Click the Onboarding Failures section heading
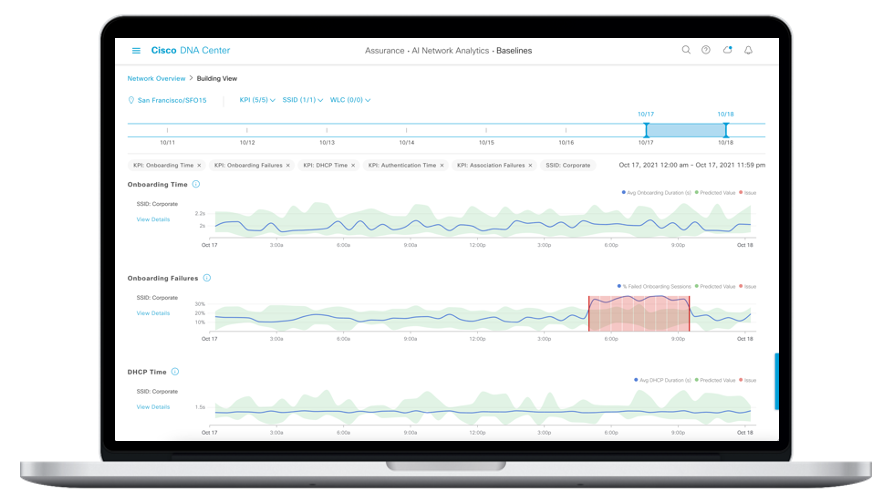 163,278
